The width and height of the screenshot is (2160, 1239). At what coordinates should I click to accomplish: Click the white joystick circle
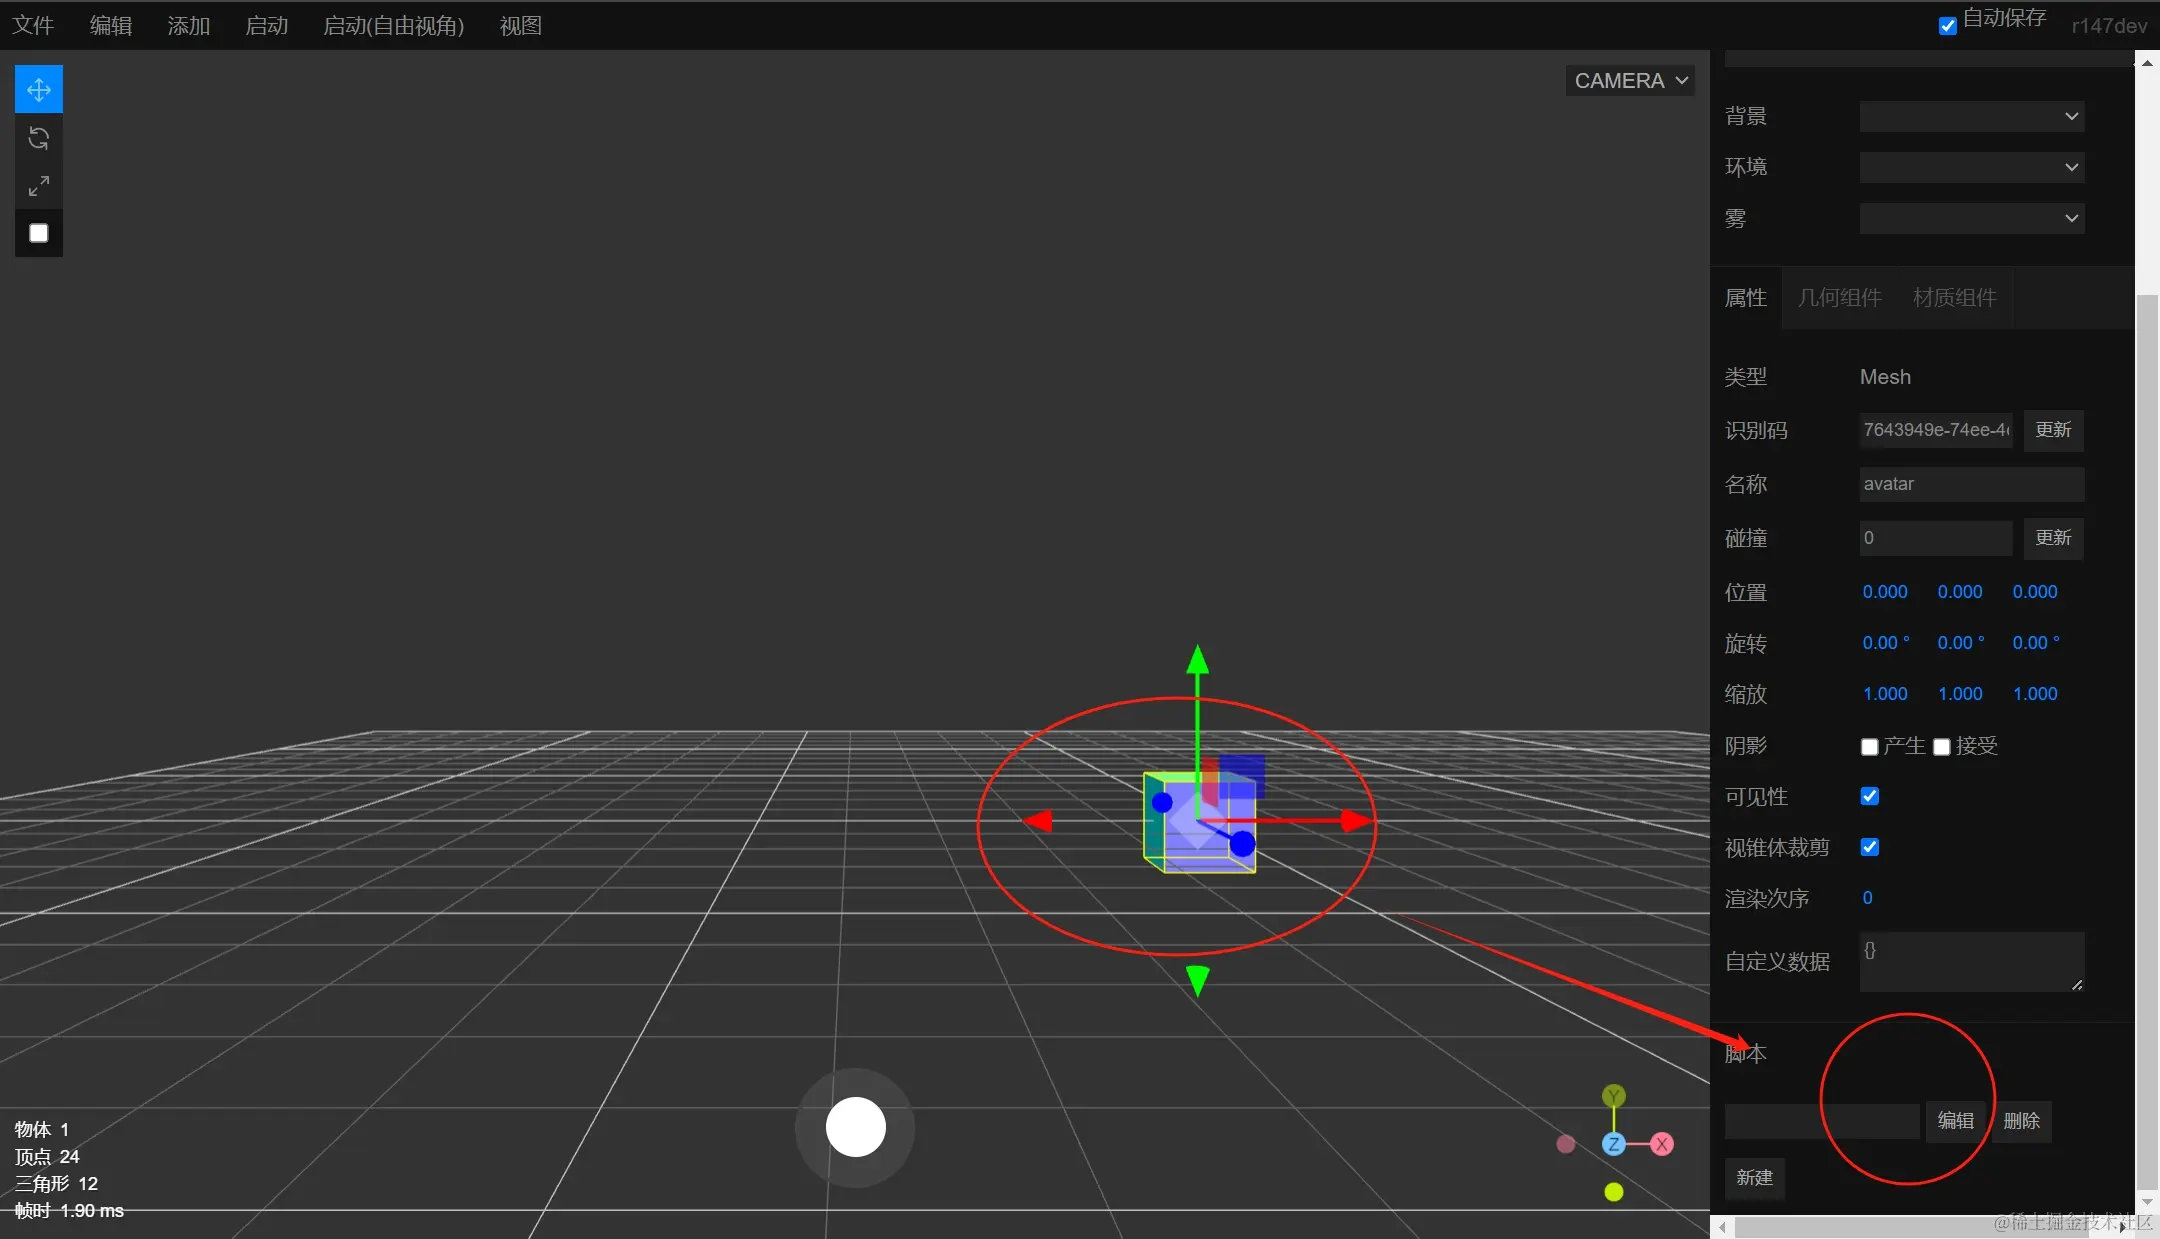pos(856,1127)
